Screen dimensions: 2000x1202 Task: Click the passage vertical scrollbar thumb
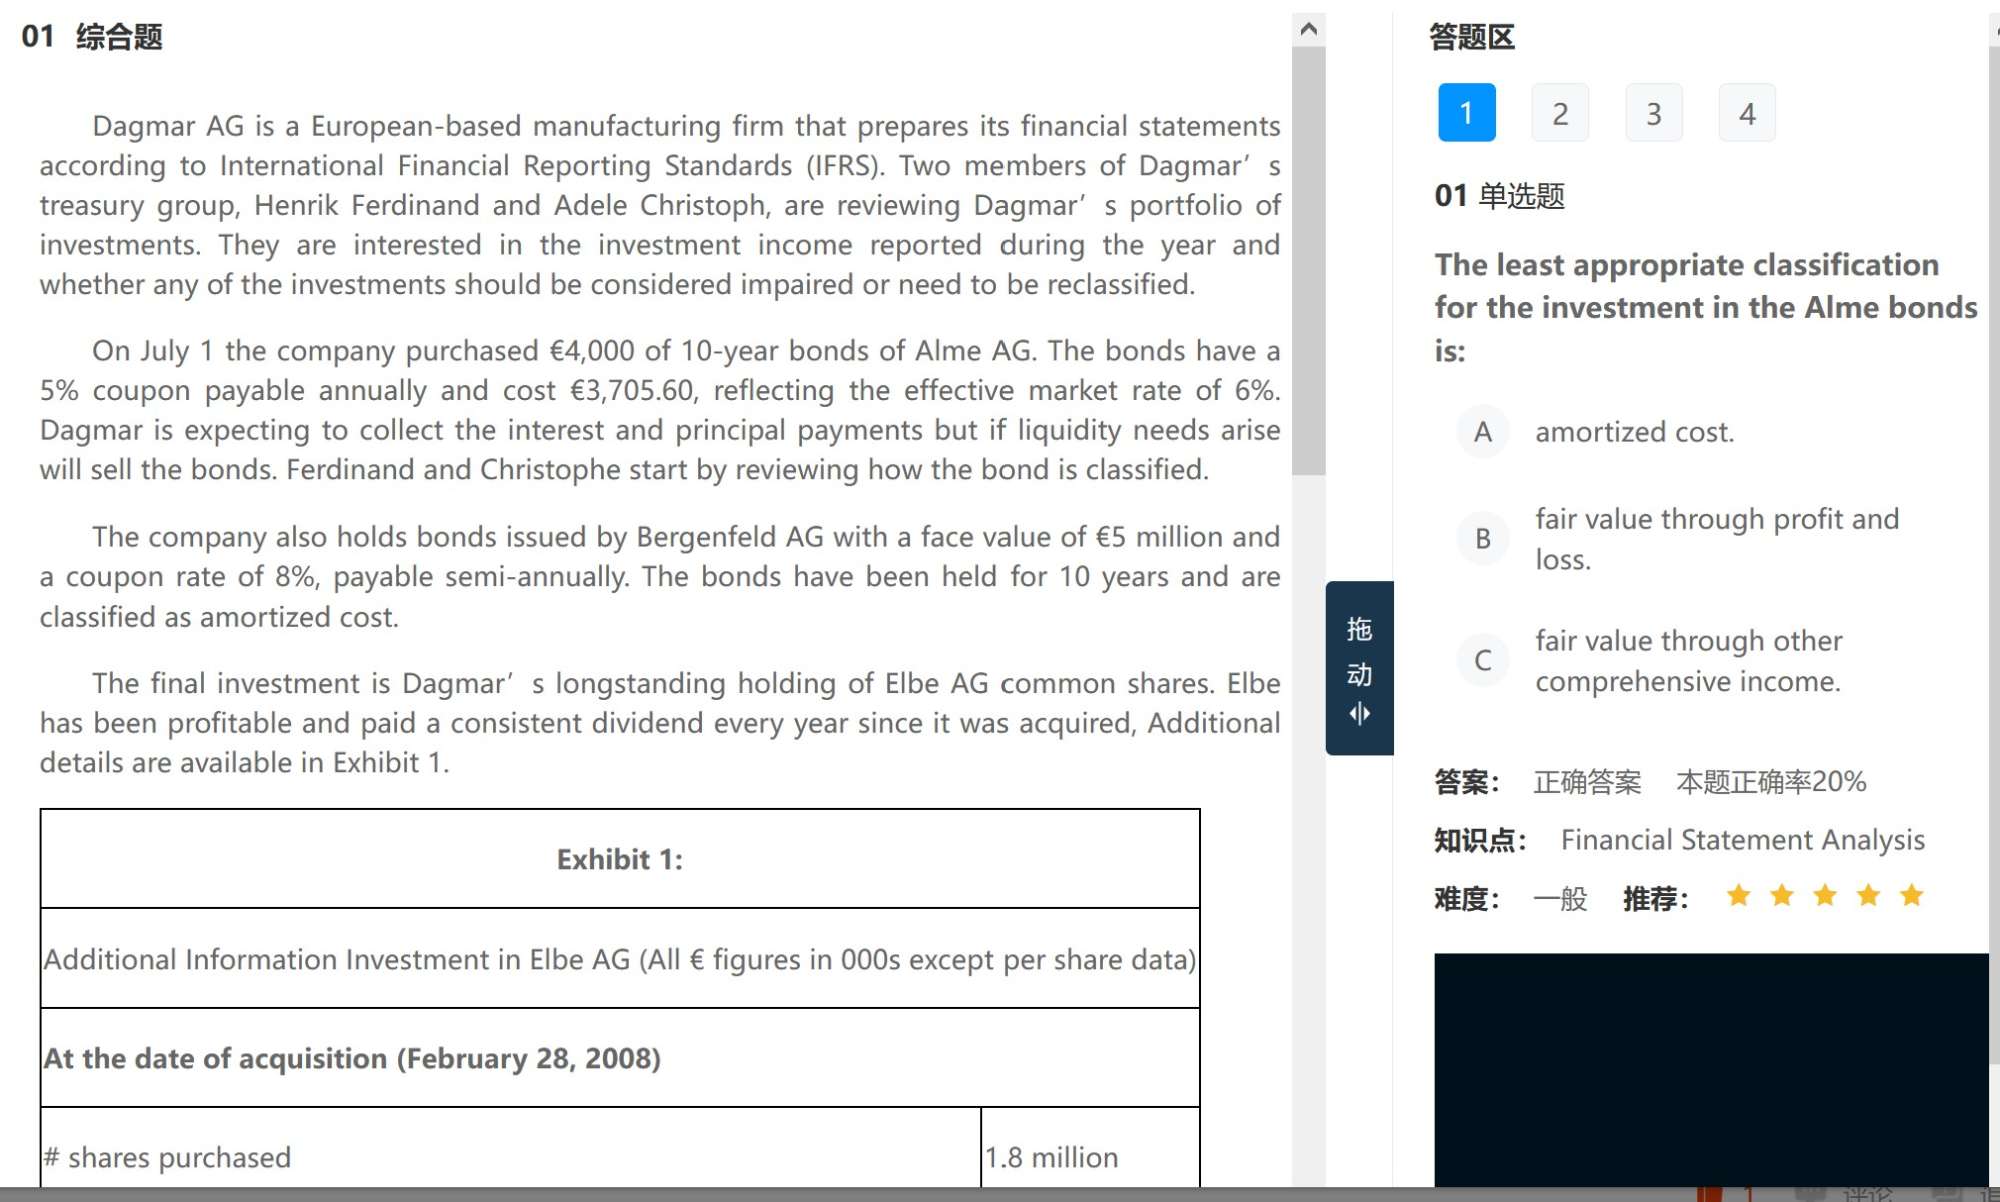[x=1308, y=260]
